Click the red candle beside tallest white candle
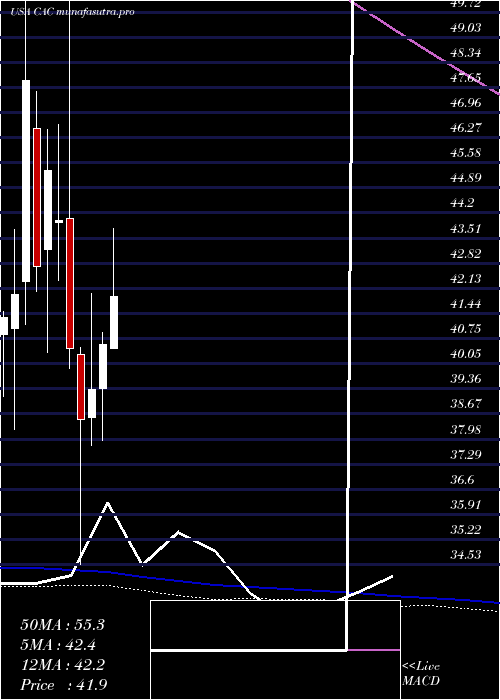 click(37, 197)
